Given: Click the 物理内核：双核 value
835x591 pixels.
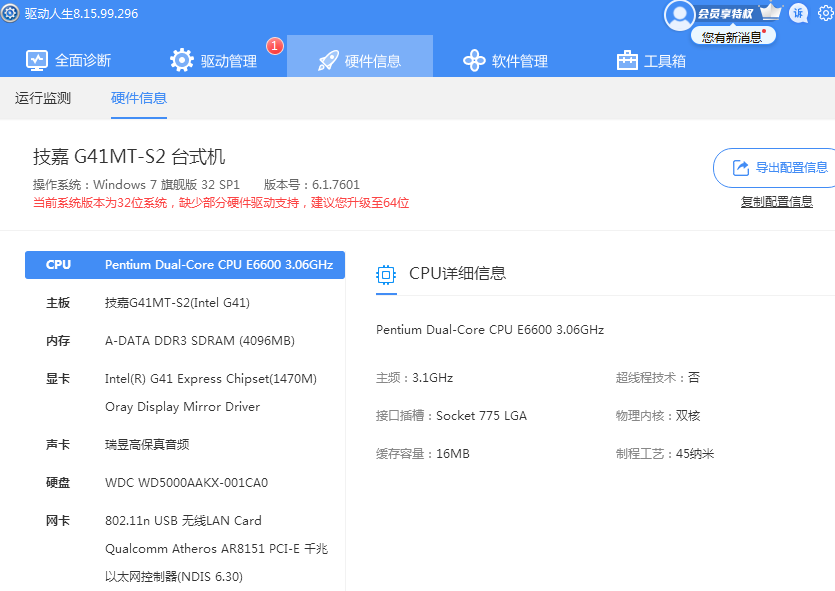Looking at the screenshot, I should [658, 416].
